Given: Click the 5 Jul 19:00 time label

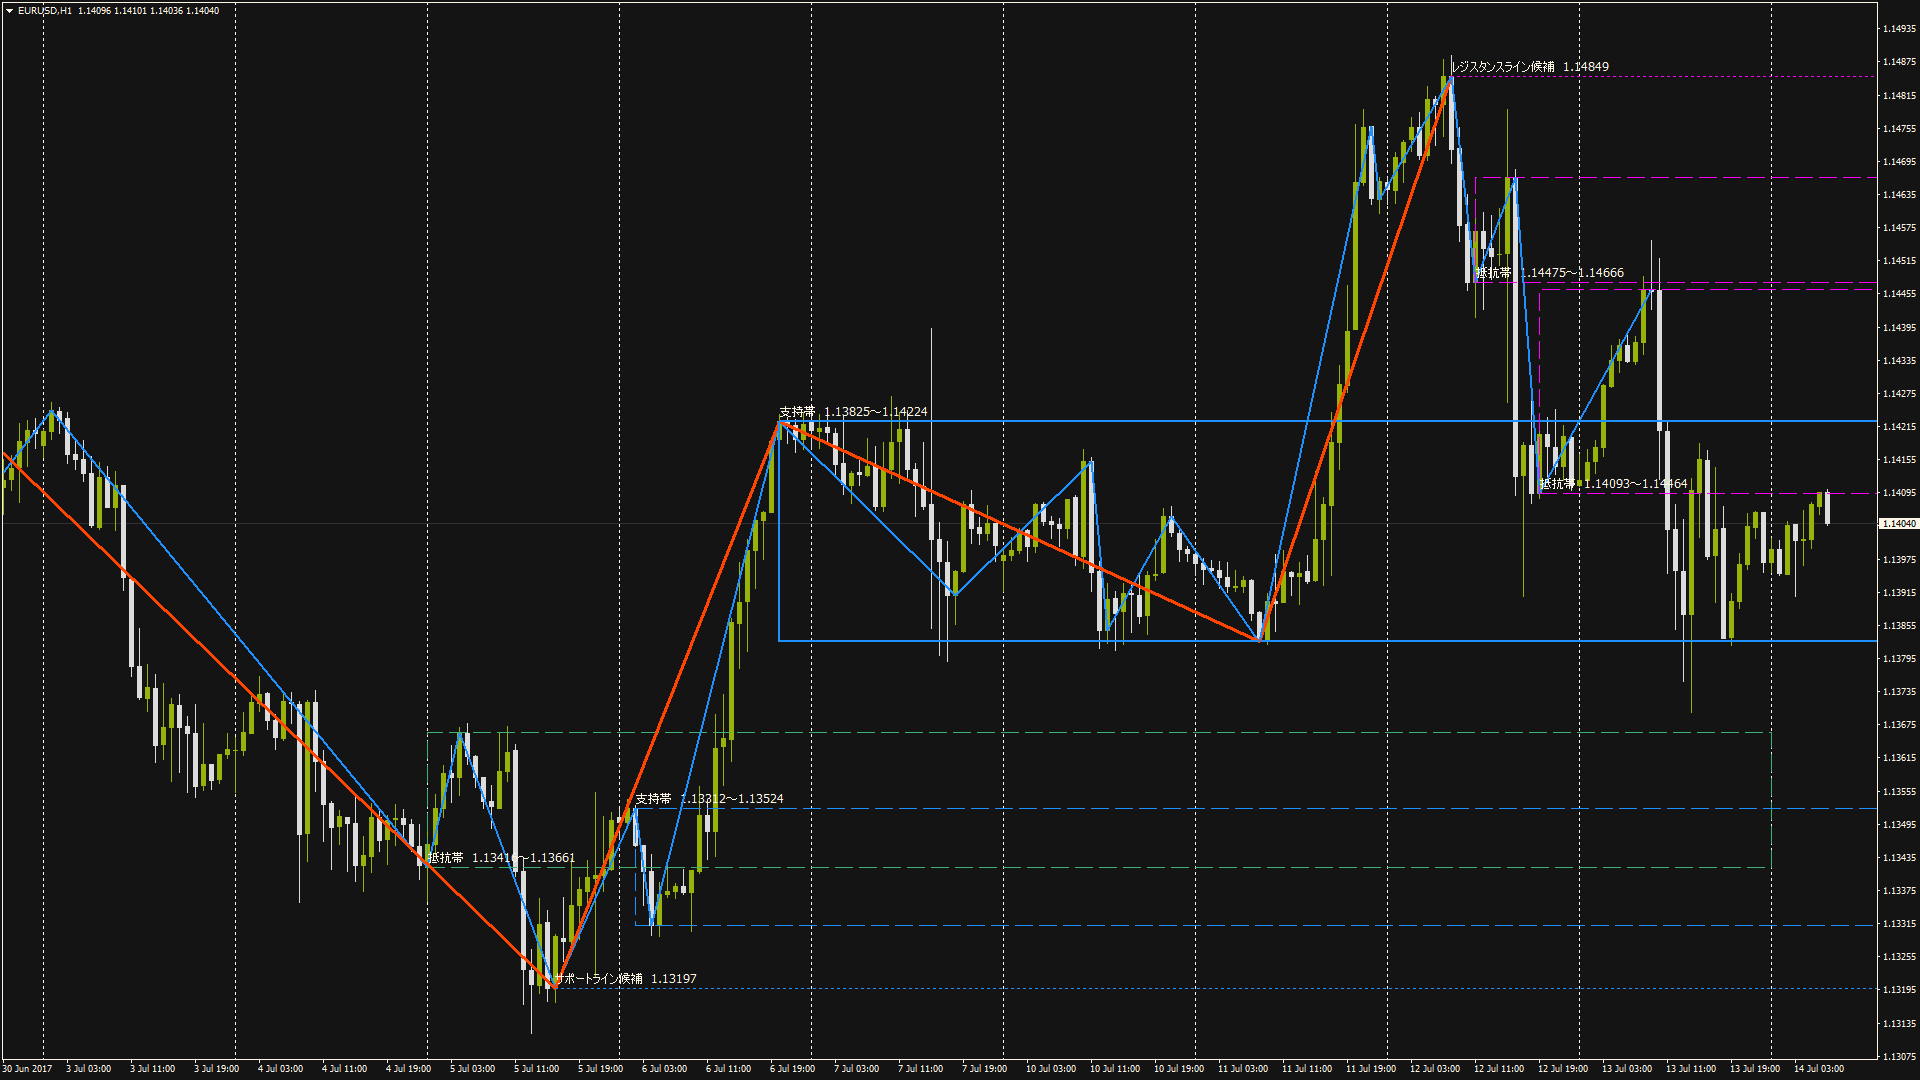Looking at the screenshot, I should click(x=601, y=1069).
